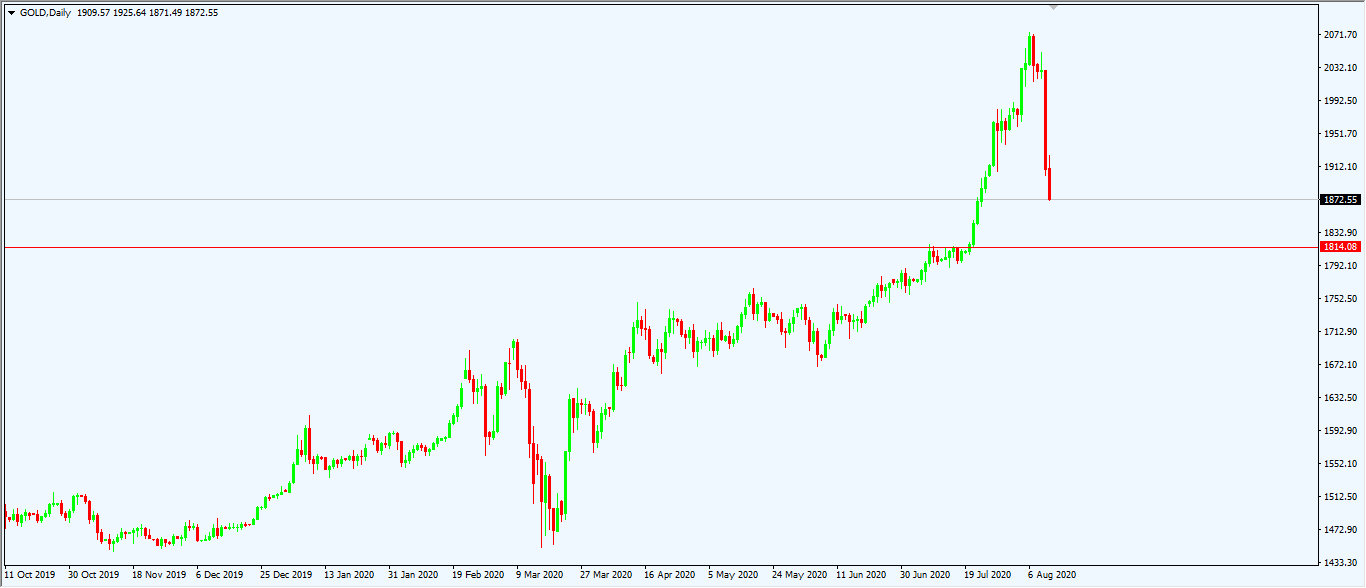This screenshot has width=1366, height=588.
Task: Click the 6 Dec 2019 date label
Action: point(220,575)
